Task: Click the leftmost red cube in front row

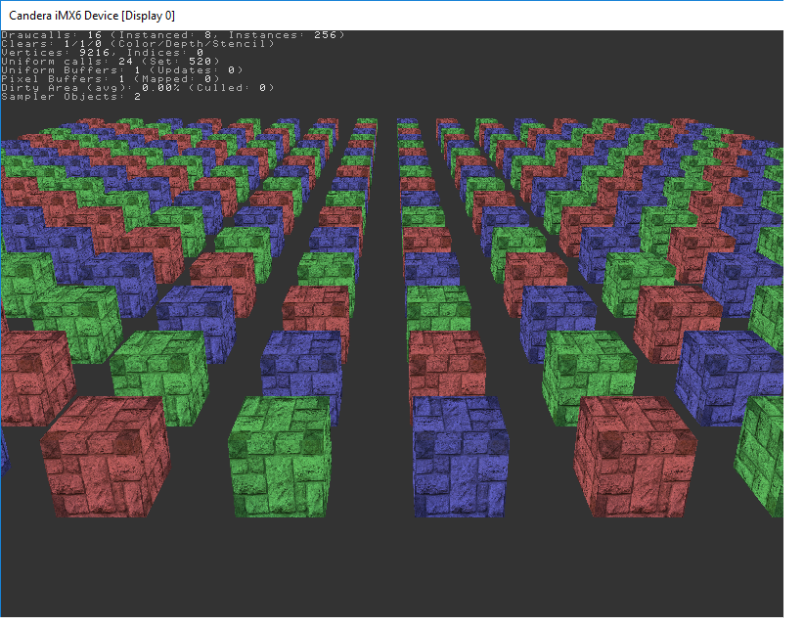Action: pyautogui.click(x=104, y=457)
